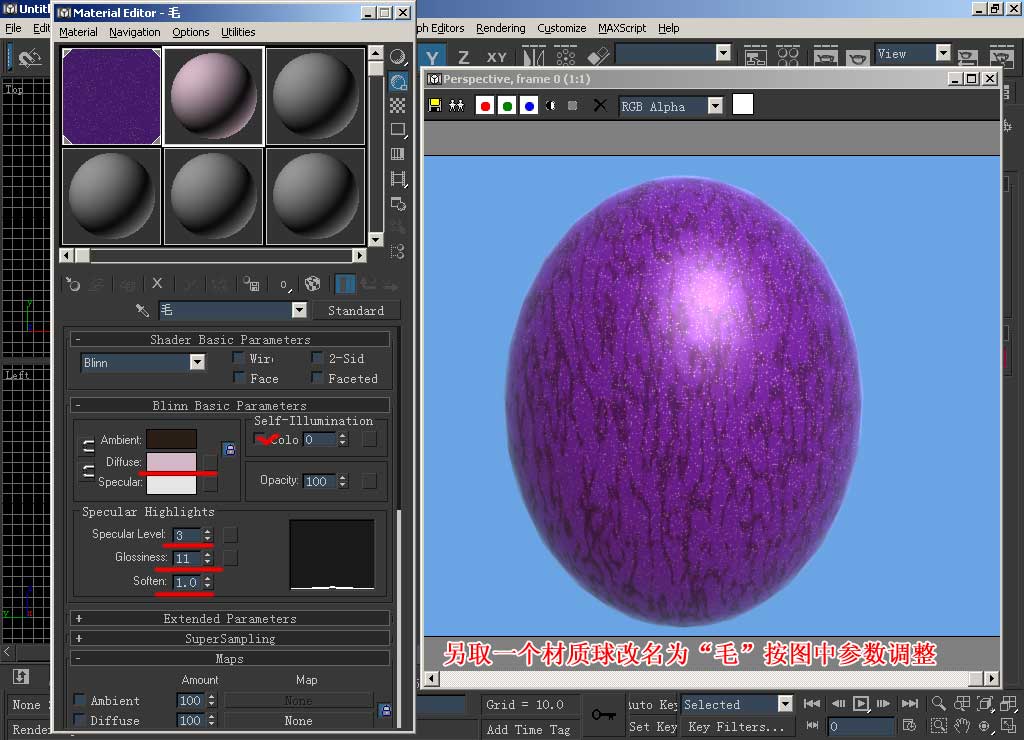This screenshot has height=740, width=1024.
Task: Click the Put to Library icon
Action: point(251,284)
